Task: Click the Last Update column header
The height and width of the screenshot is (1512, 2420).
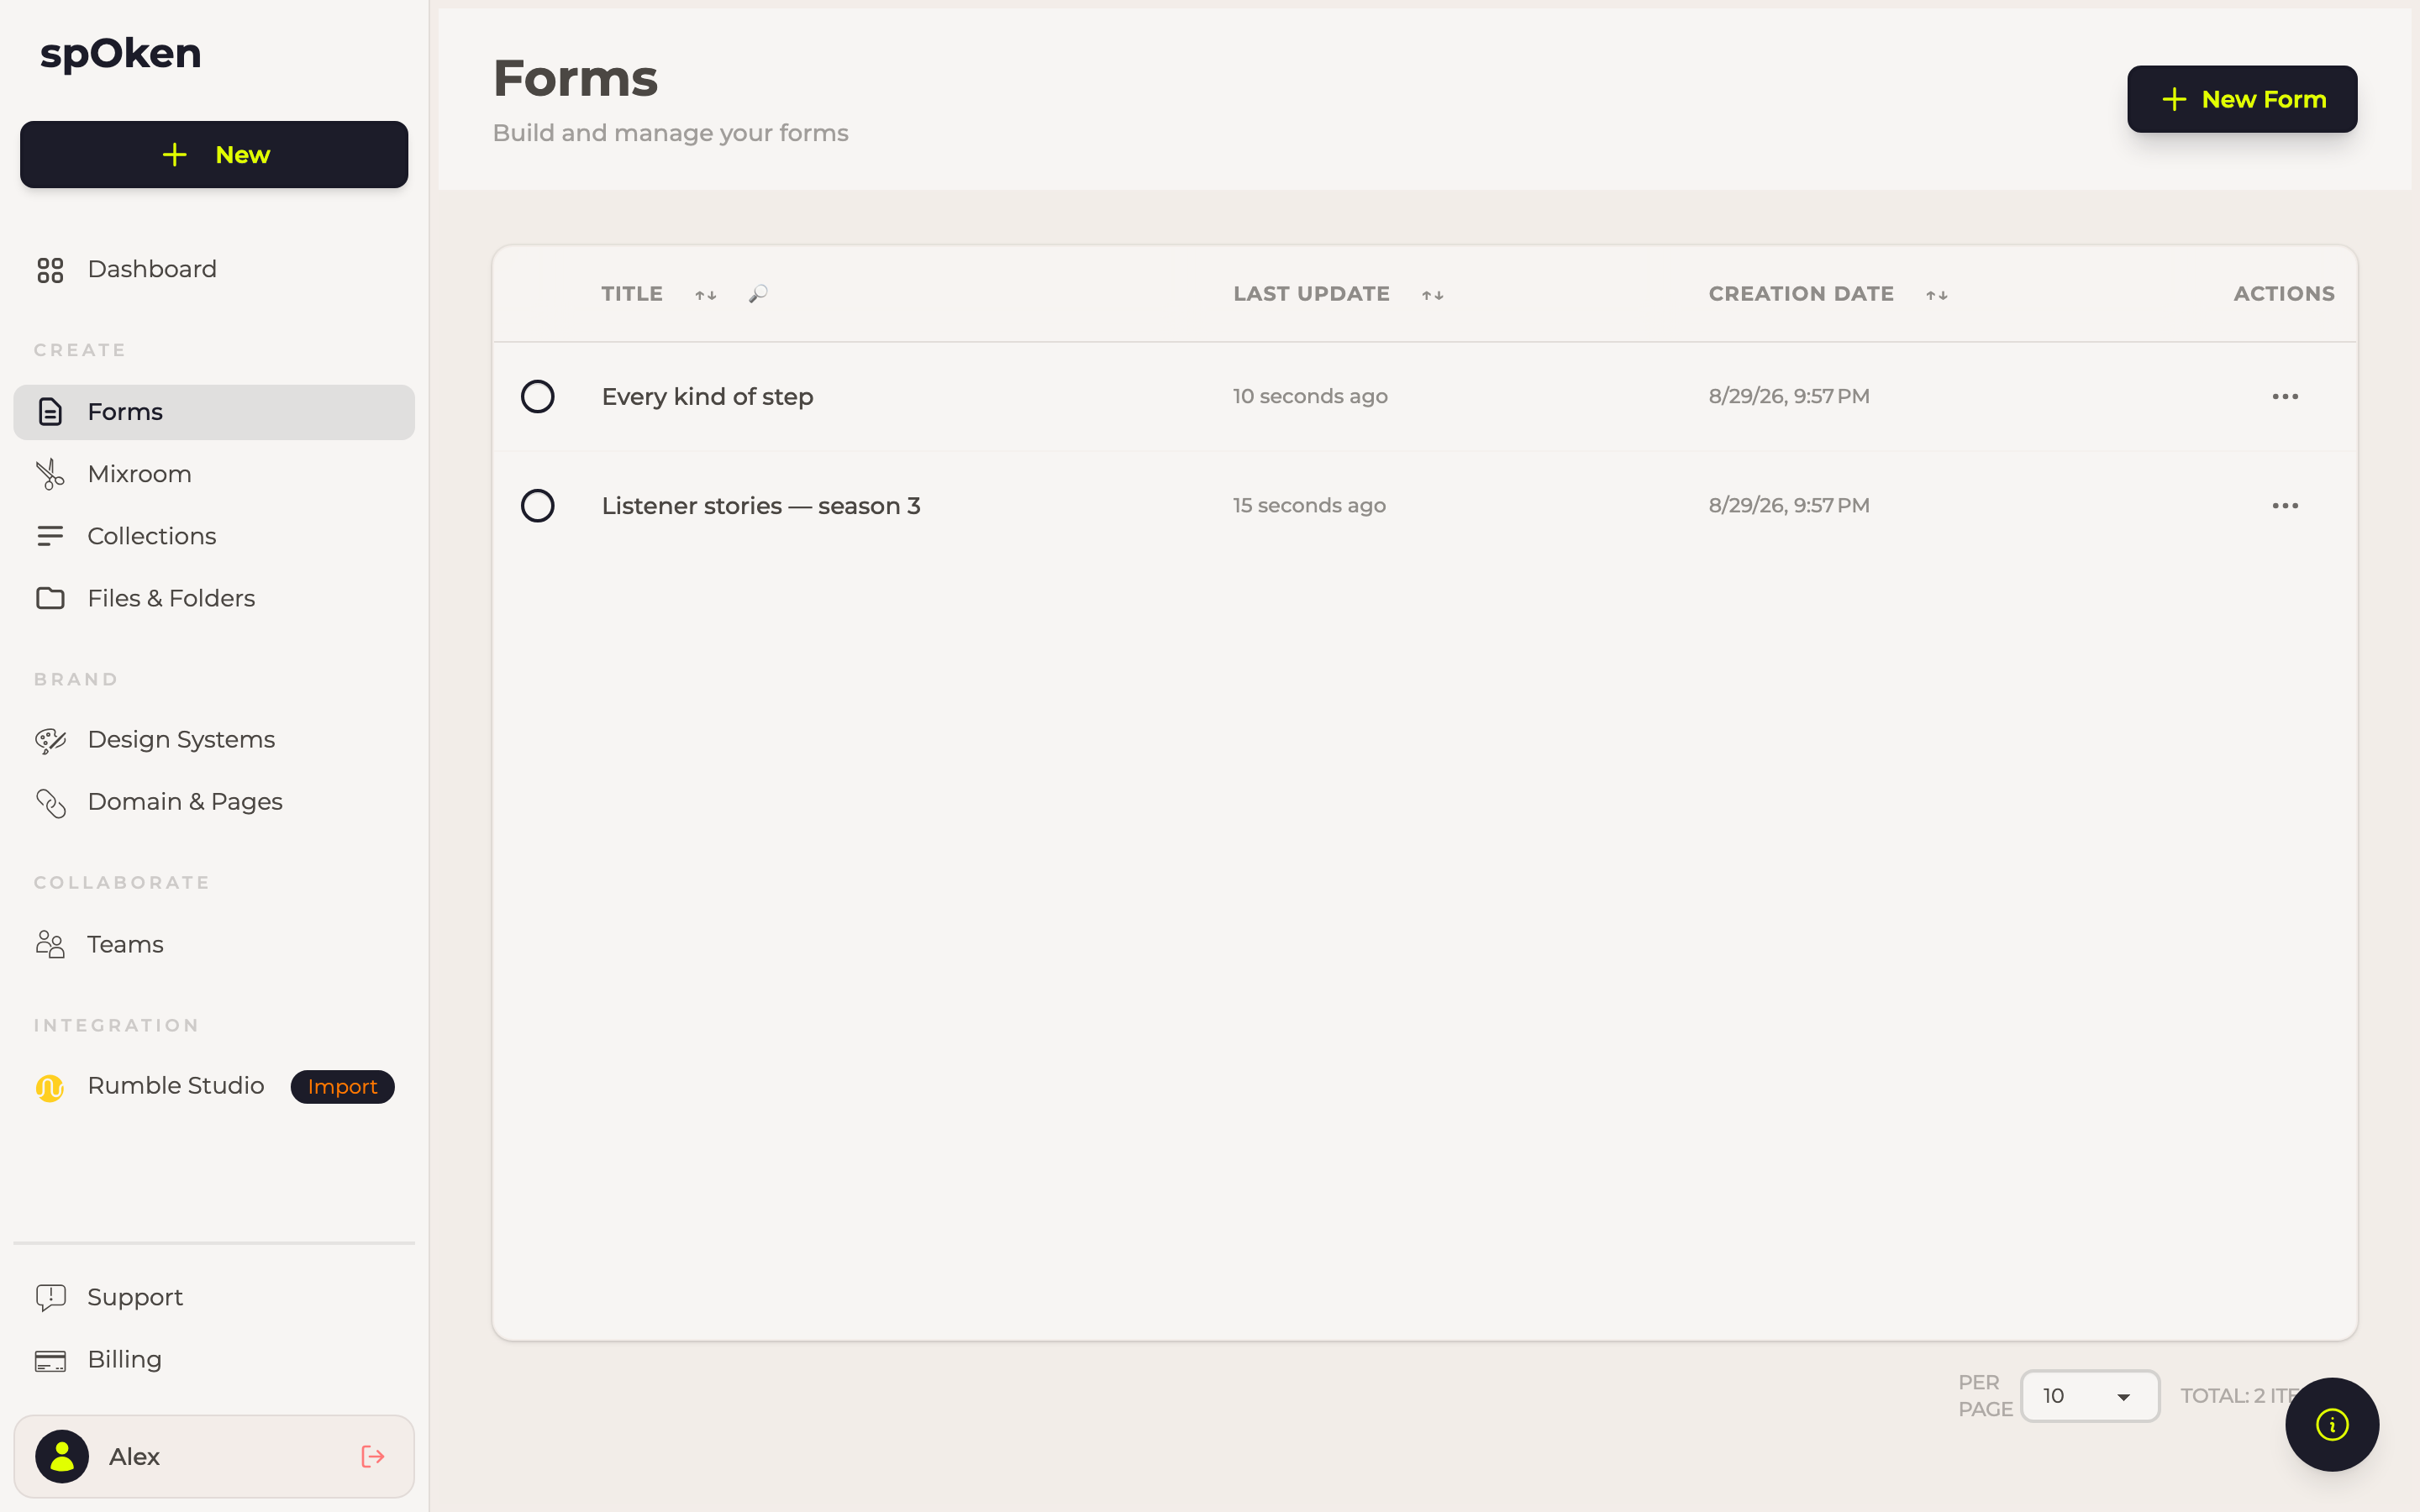Action: tap(1311, 294)
